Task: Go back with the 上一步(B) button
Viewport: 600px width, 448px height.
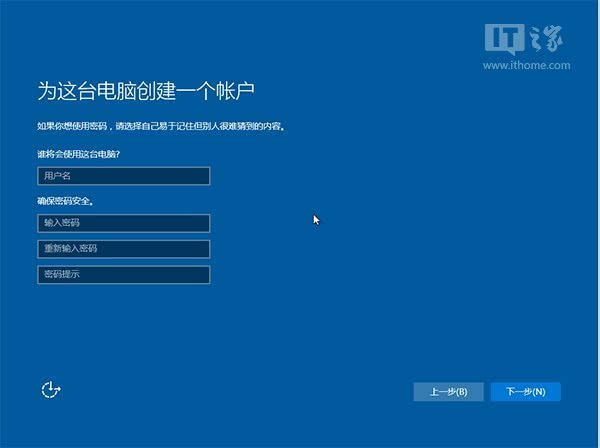Action: click(448, 391)
